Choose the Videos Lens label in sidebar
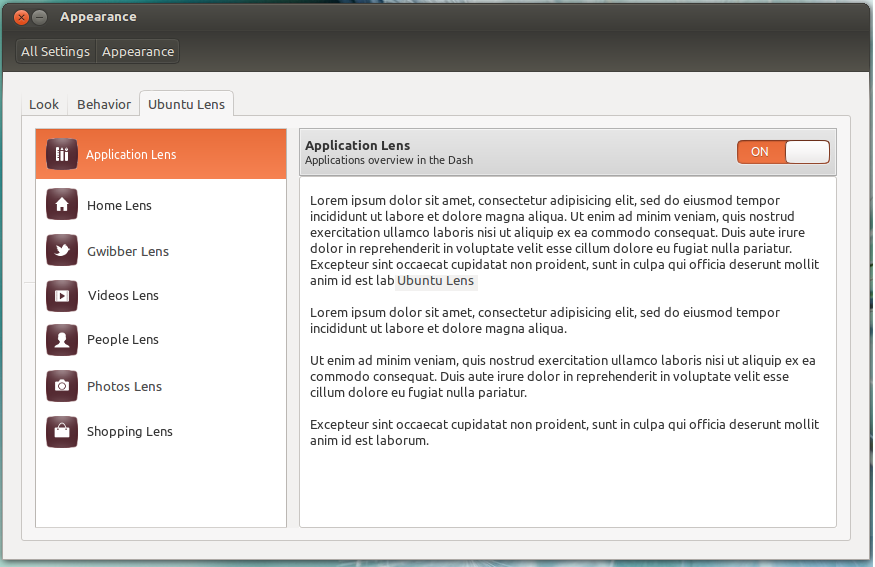Image resolution: width=875 pixels, height=567 pixels. pyautogui.click(x=123, y=295)
